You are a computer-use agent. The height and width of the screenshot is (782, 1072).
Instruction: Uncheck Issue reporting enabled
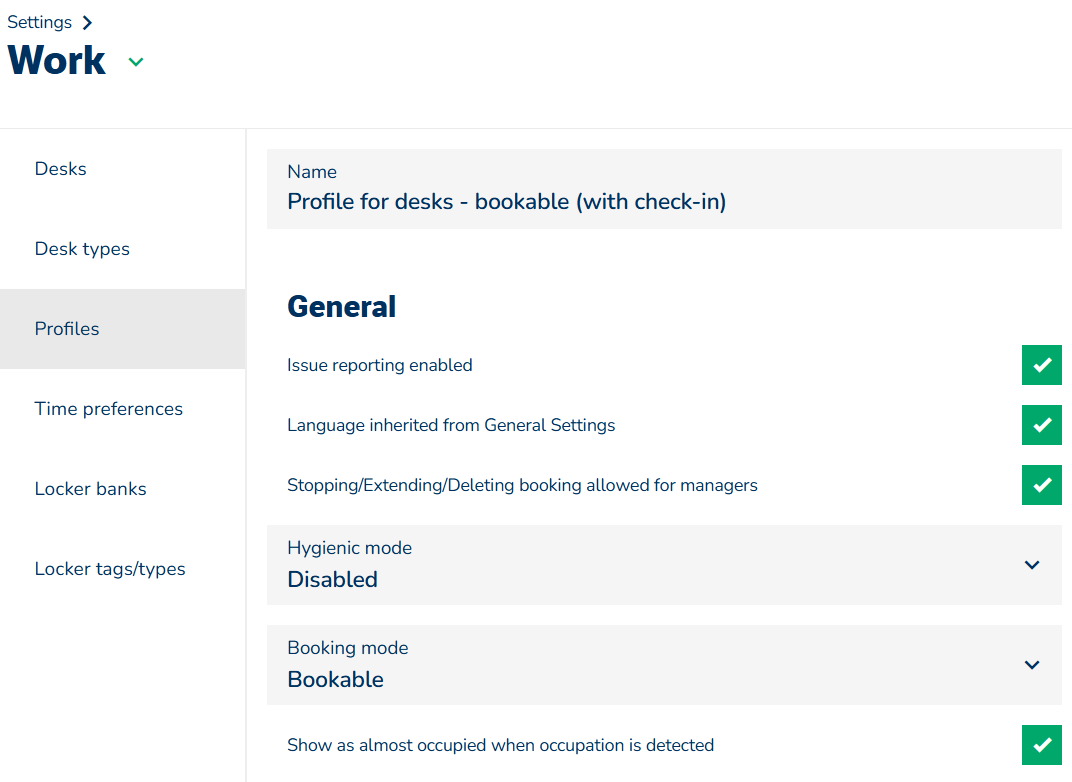click(x=1041, y=365)
